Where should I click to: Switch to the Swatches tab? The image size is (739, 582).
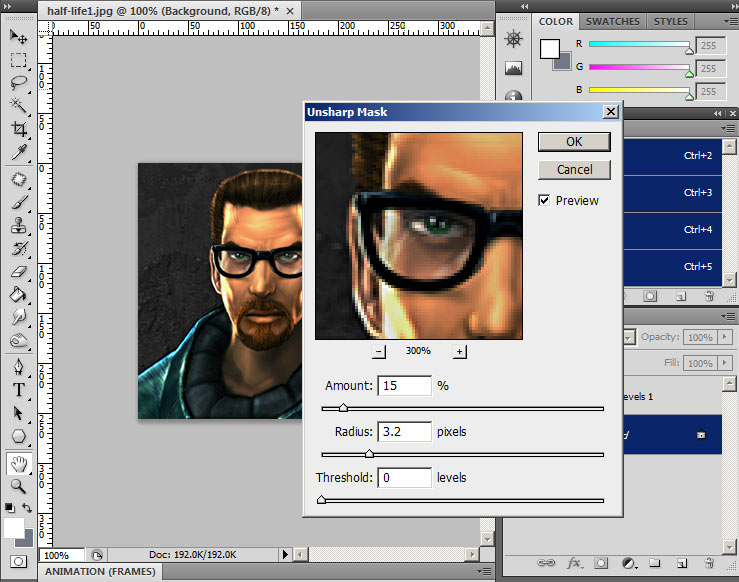(612, 22)
